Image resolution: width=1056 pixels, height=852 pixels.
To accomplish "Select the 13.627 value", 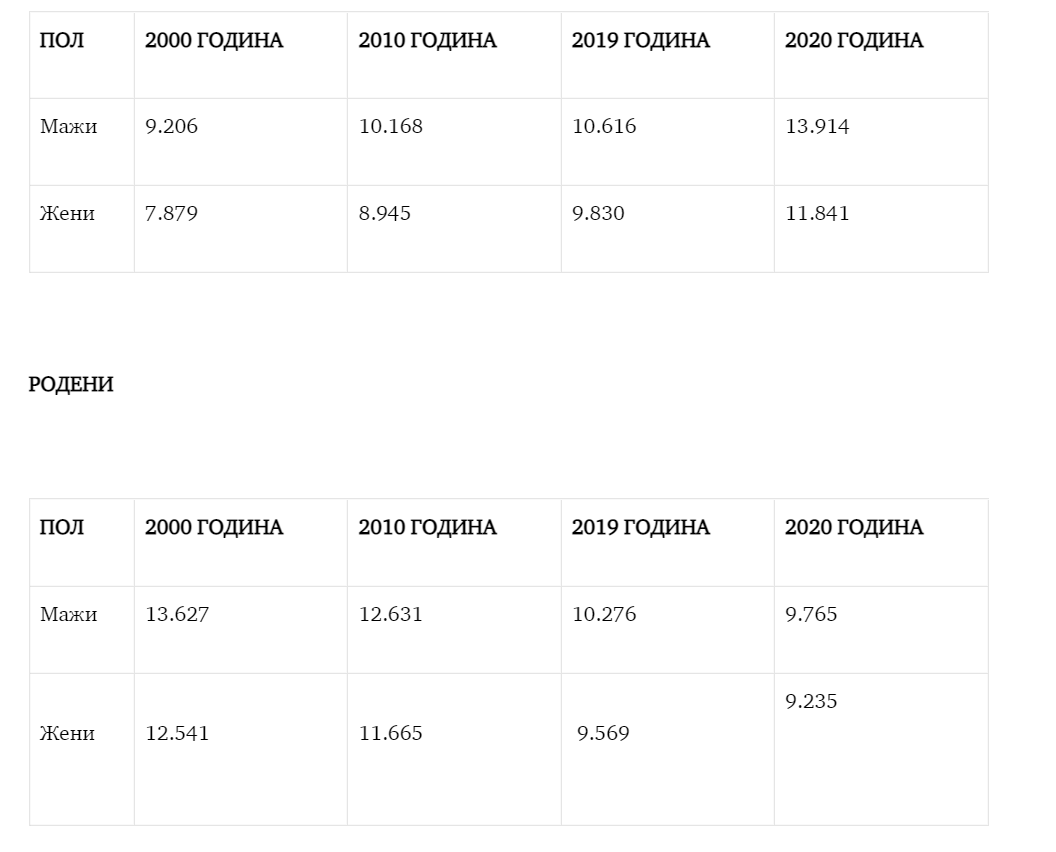I will click(x=177, y=614).
